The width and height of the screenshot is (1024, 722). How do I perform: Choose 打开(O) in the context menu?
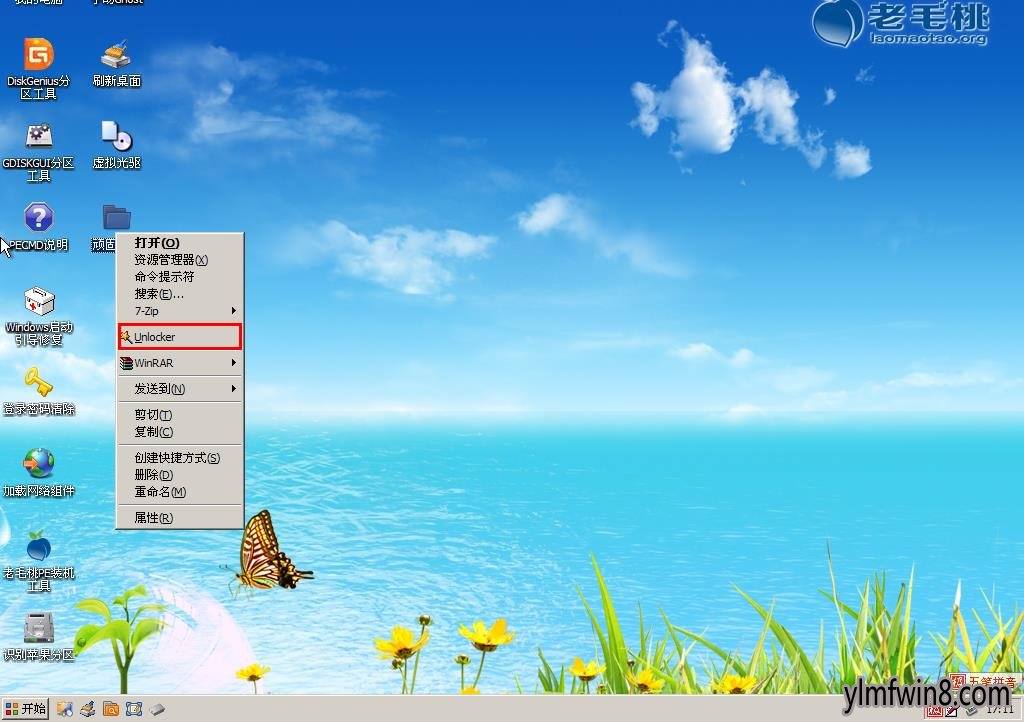(x=180, y=243)
